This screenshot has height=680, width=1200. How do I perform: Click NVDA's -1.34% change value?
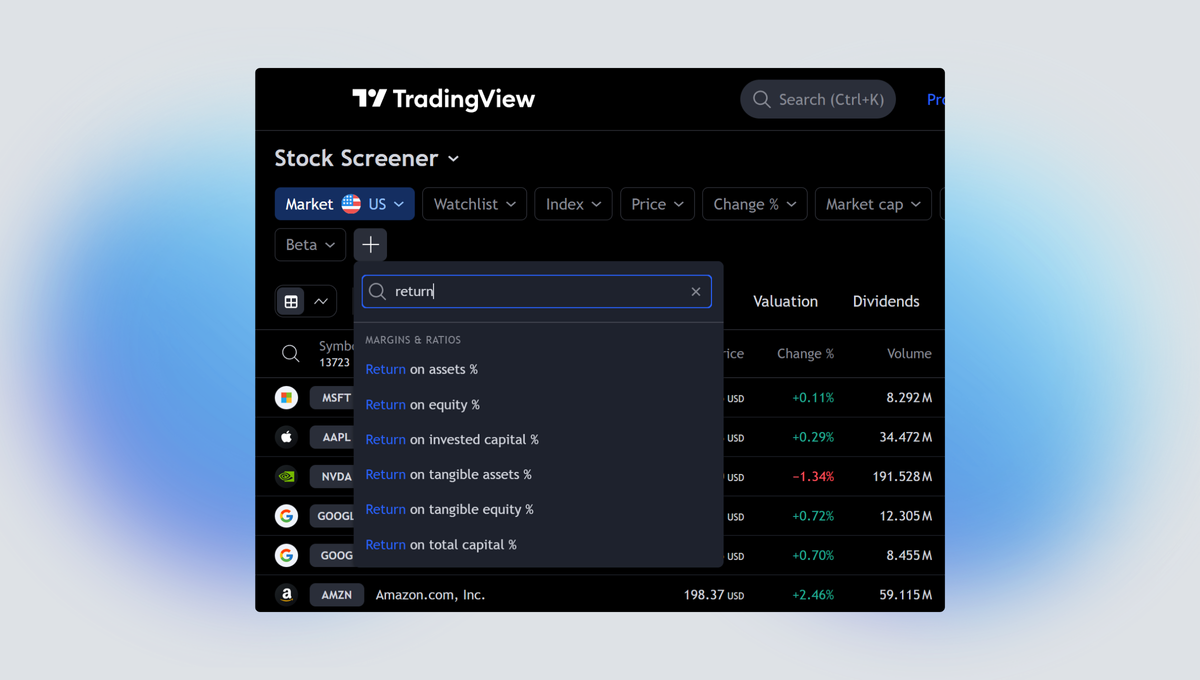(x=813, y=476)
